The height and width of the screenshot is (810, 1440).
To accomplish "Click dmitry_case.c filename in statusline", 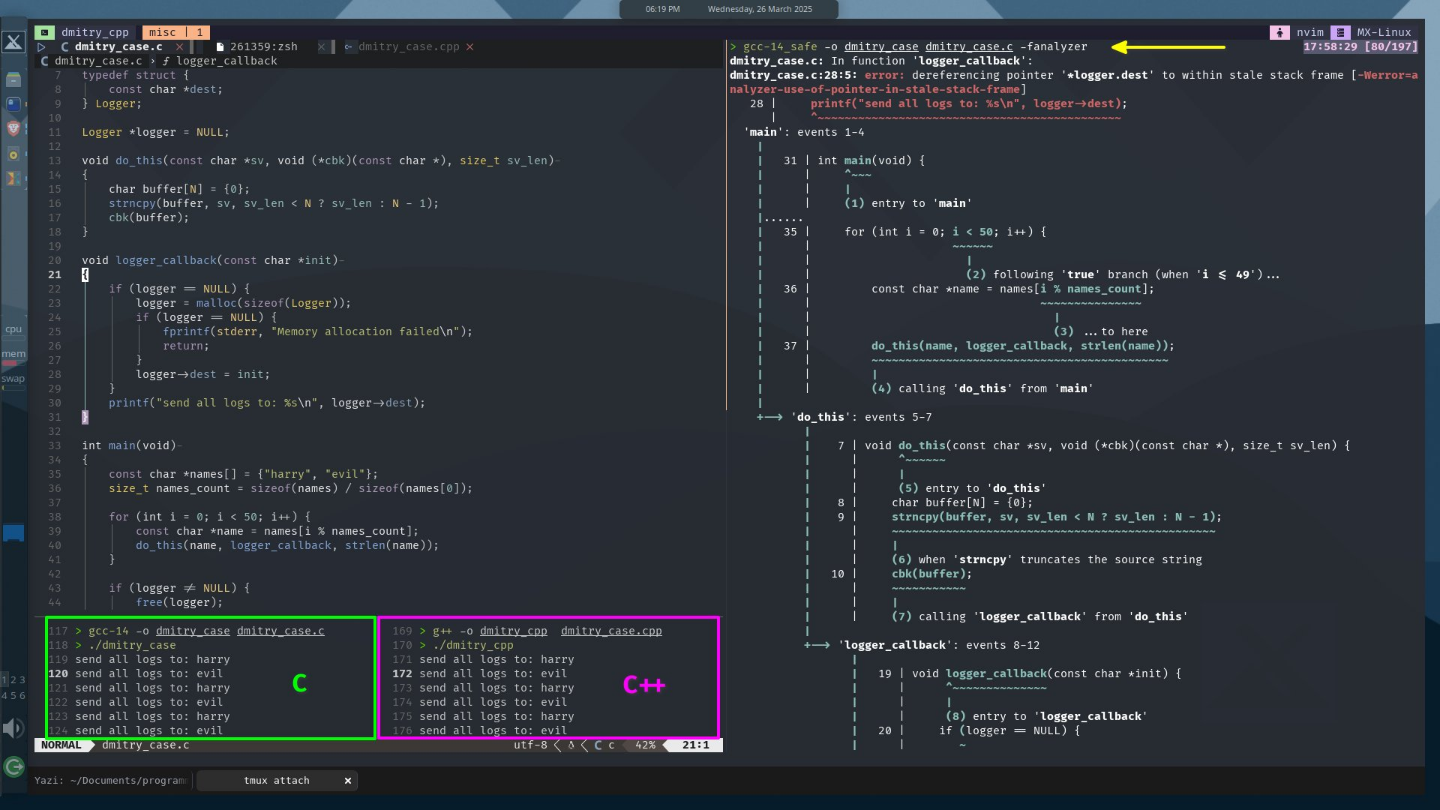I will tap(145, 745).
